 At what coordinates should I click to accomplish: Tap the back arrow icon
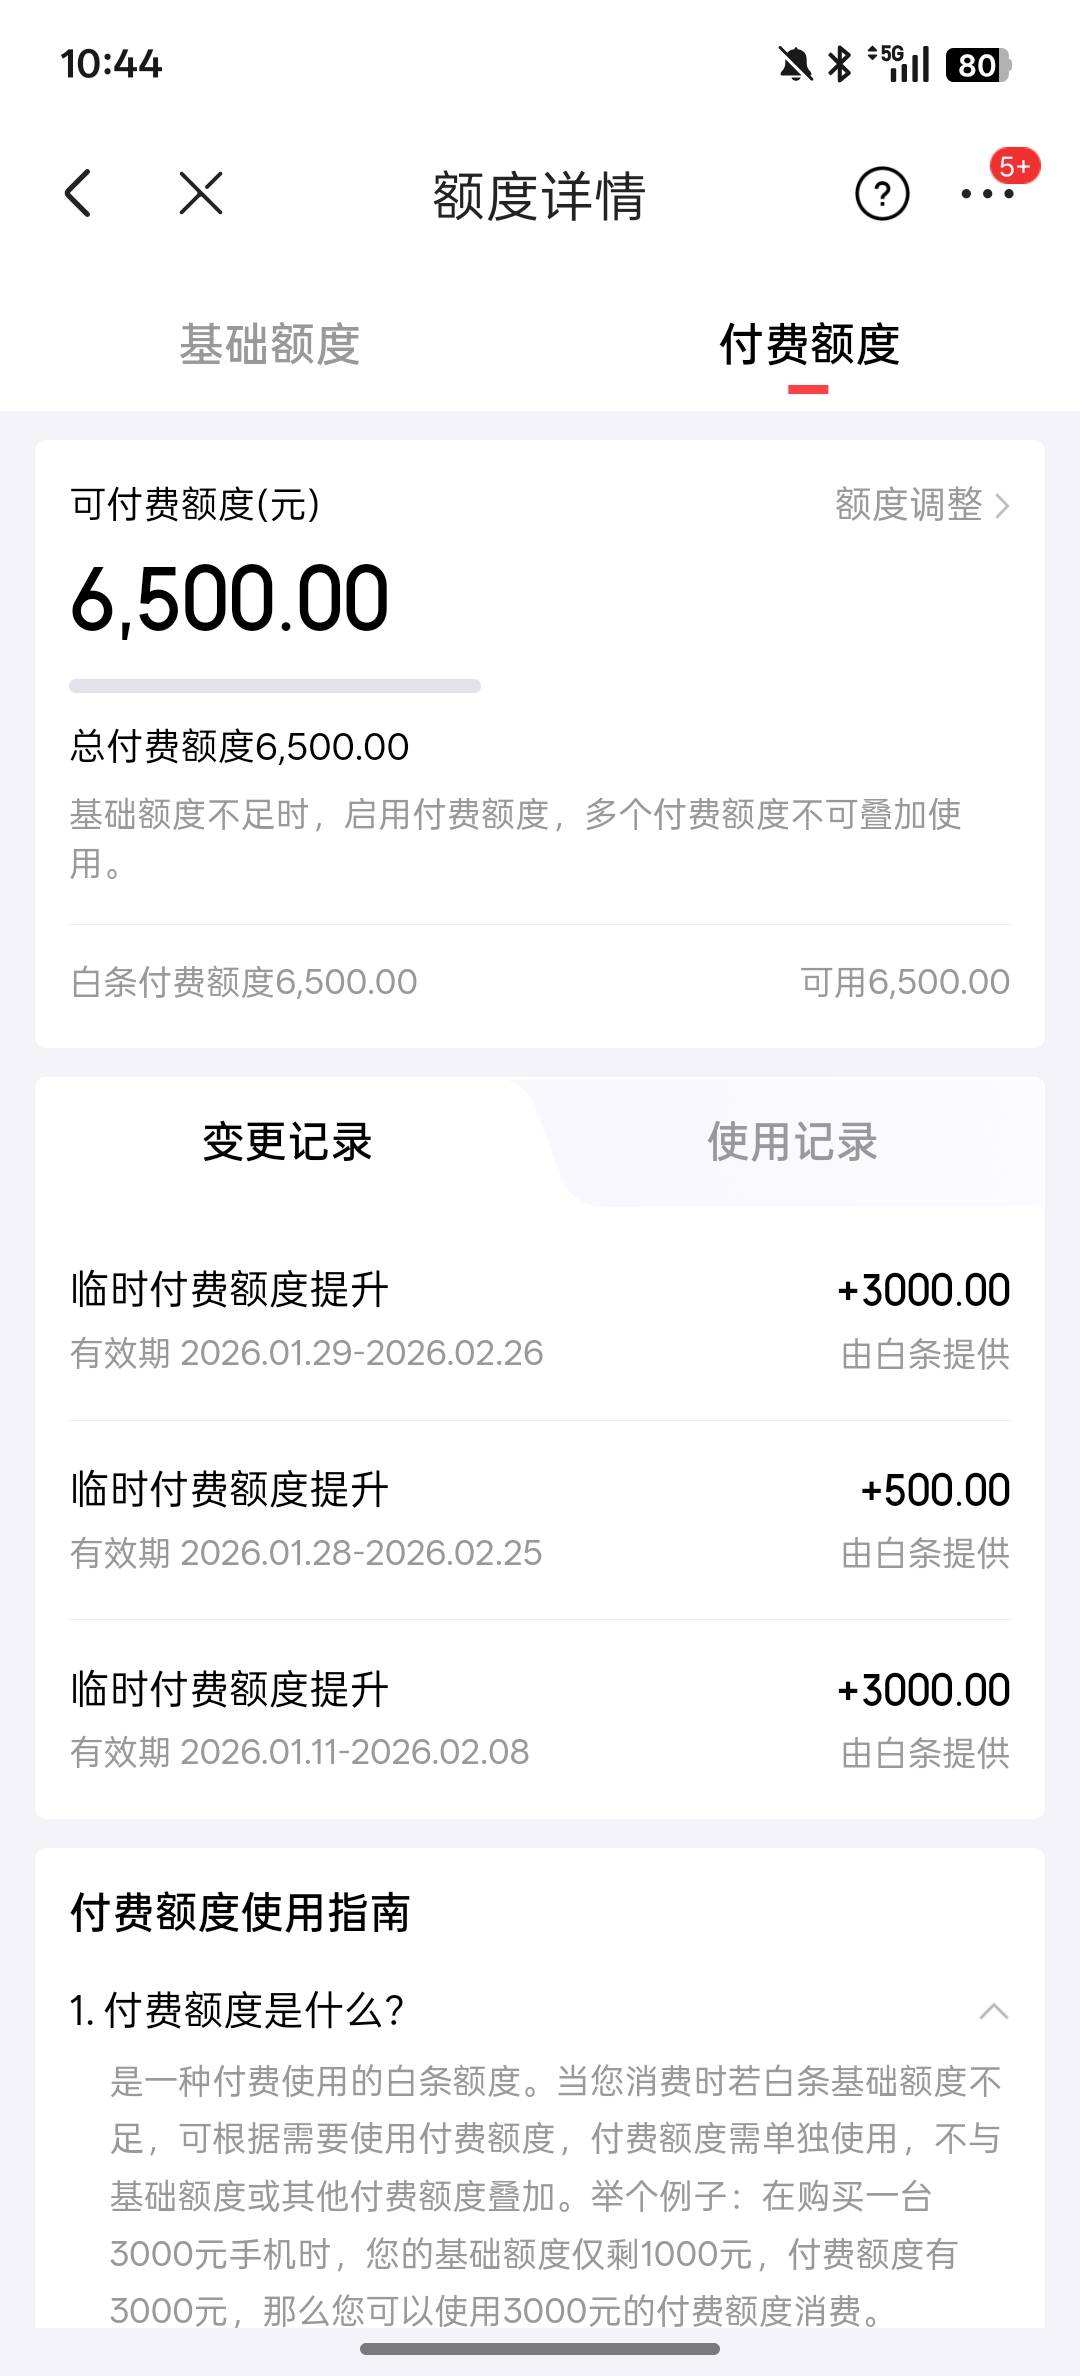78,193
